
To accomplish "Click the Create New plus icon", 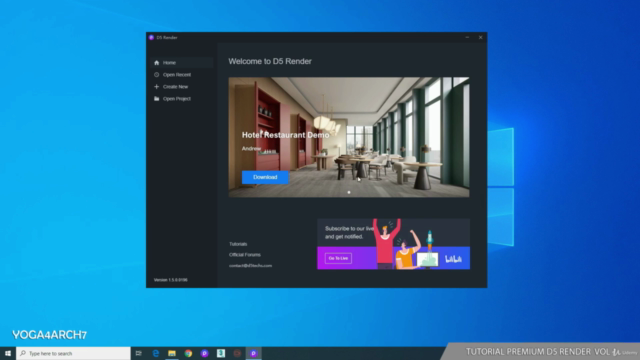I will pyautogui.click(x=156, y=87).
